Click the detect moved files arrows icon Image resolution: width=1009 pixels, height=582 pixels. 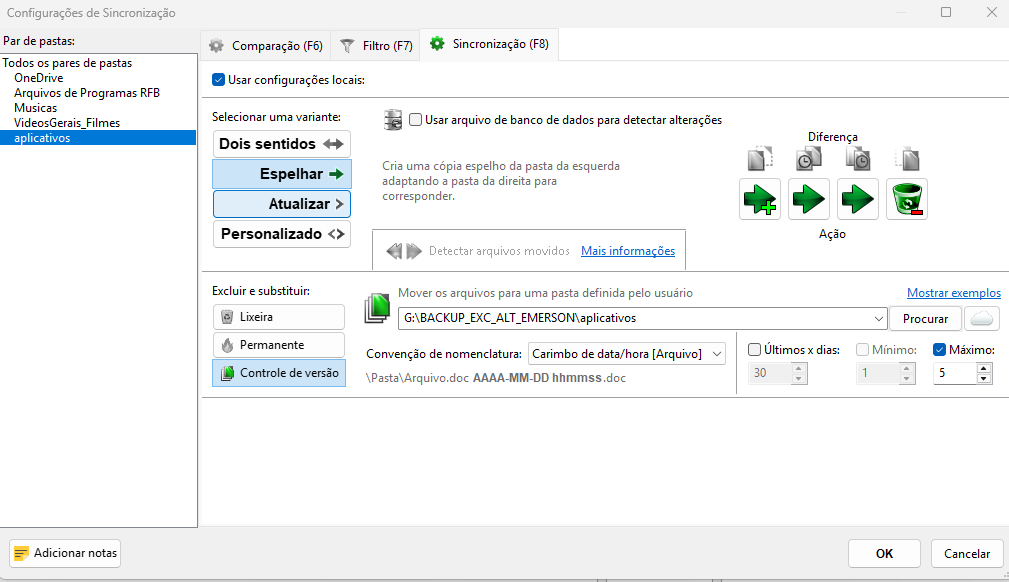404,251
